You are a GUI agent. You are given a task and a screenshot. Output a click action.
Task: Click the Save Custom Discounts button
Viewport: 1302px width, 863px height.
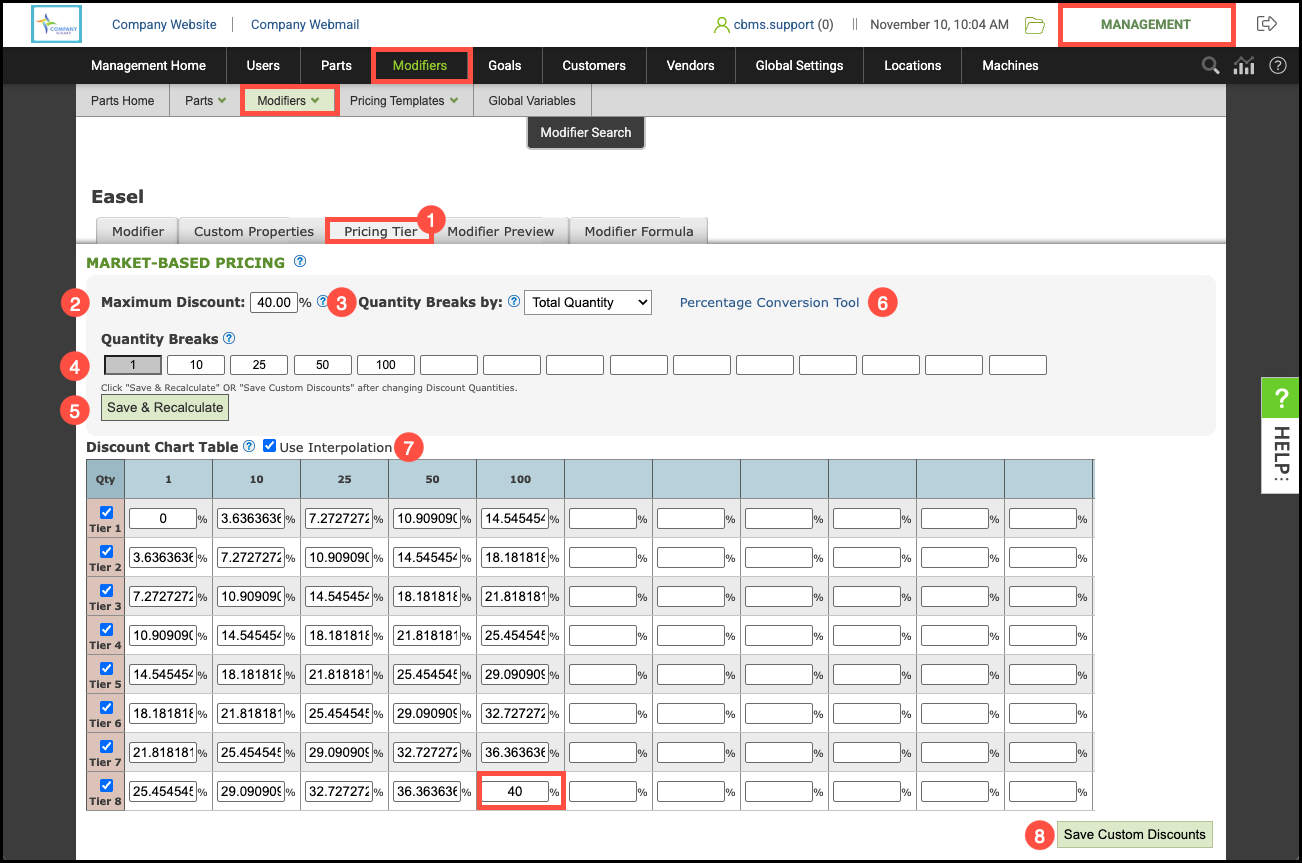[x=1135, y=835]
